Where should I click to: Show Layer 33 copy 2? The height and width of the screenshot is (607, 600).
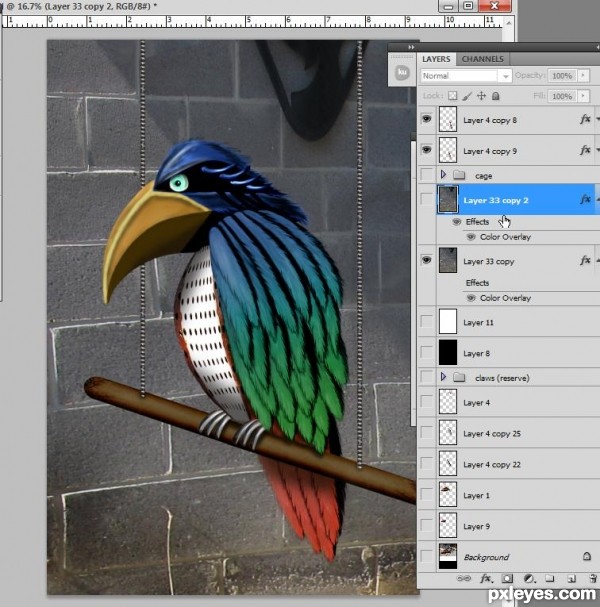coord(427,199)
